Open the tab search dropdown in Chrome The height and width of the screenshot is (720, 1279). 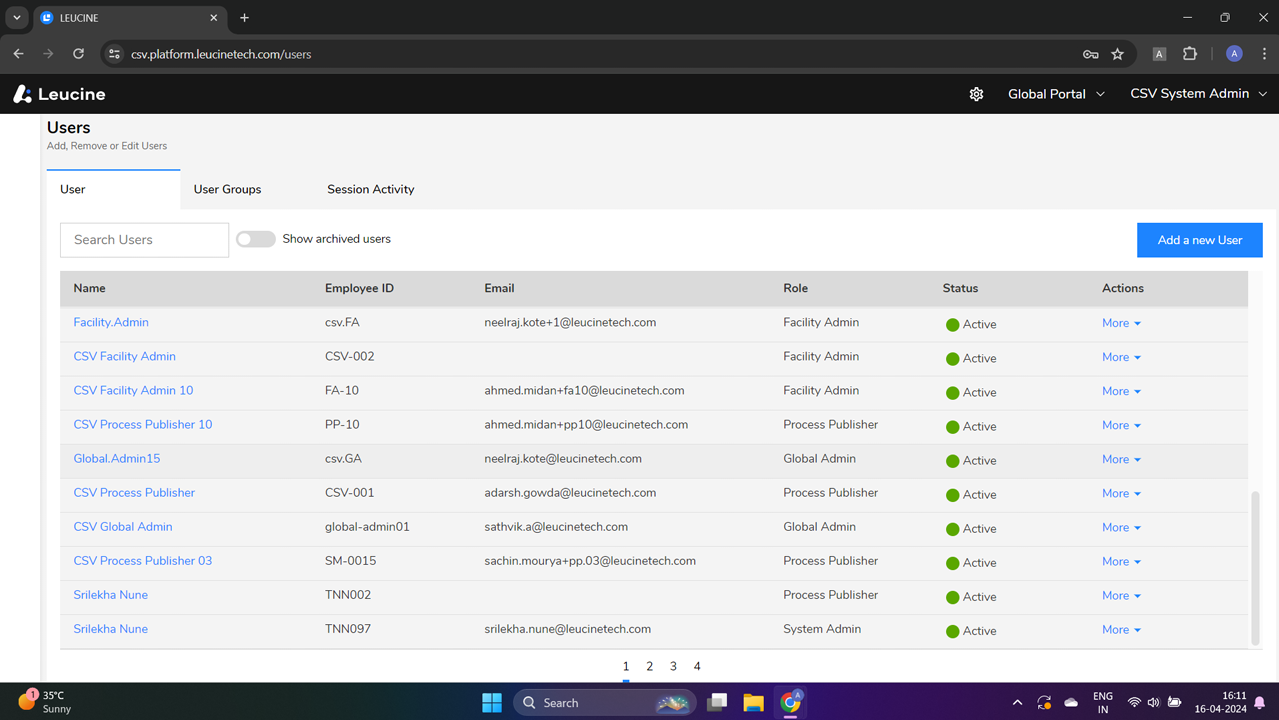click(x=17, y=18)
